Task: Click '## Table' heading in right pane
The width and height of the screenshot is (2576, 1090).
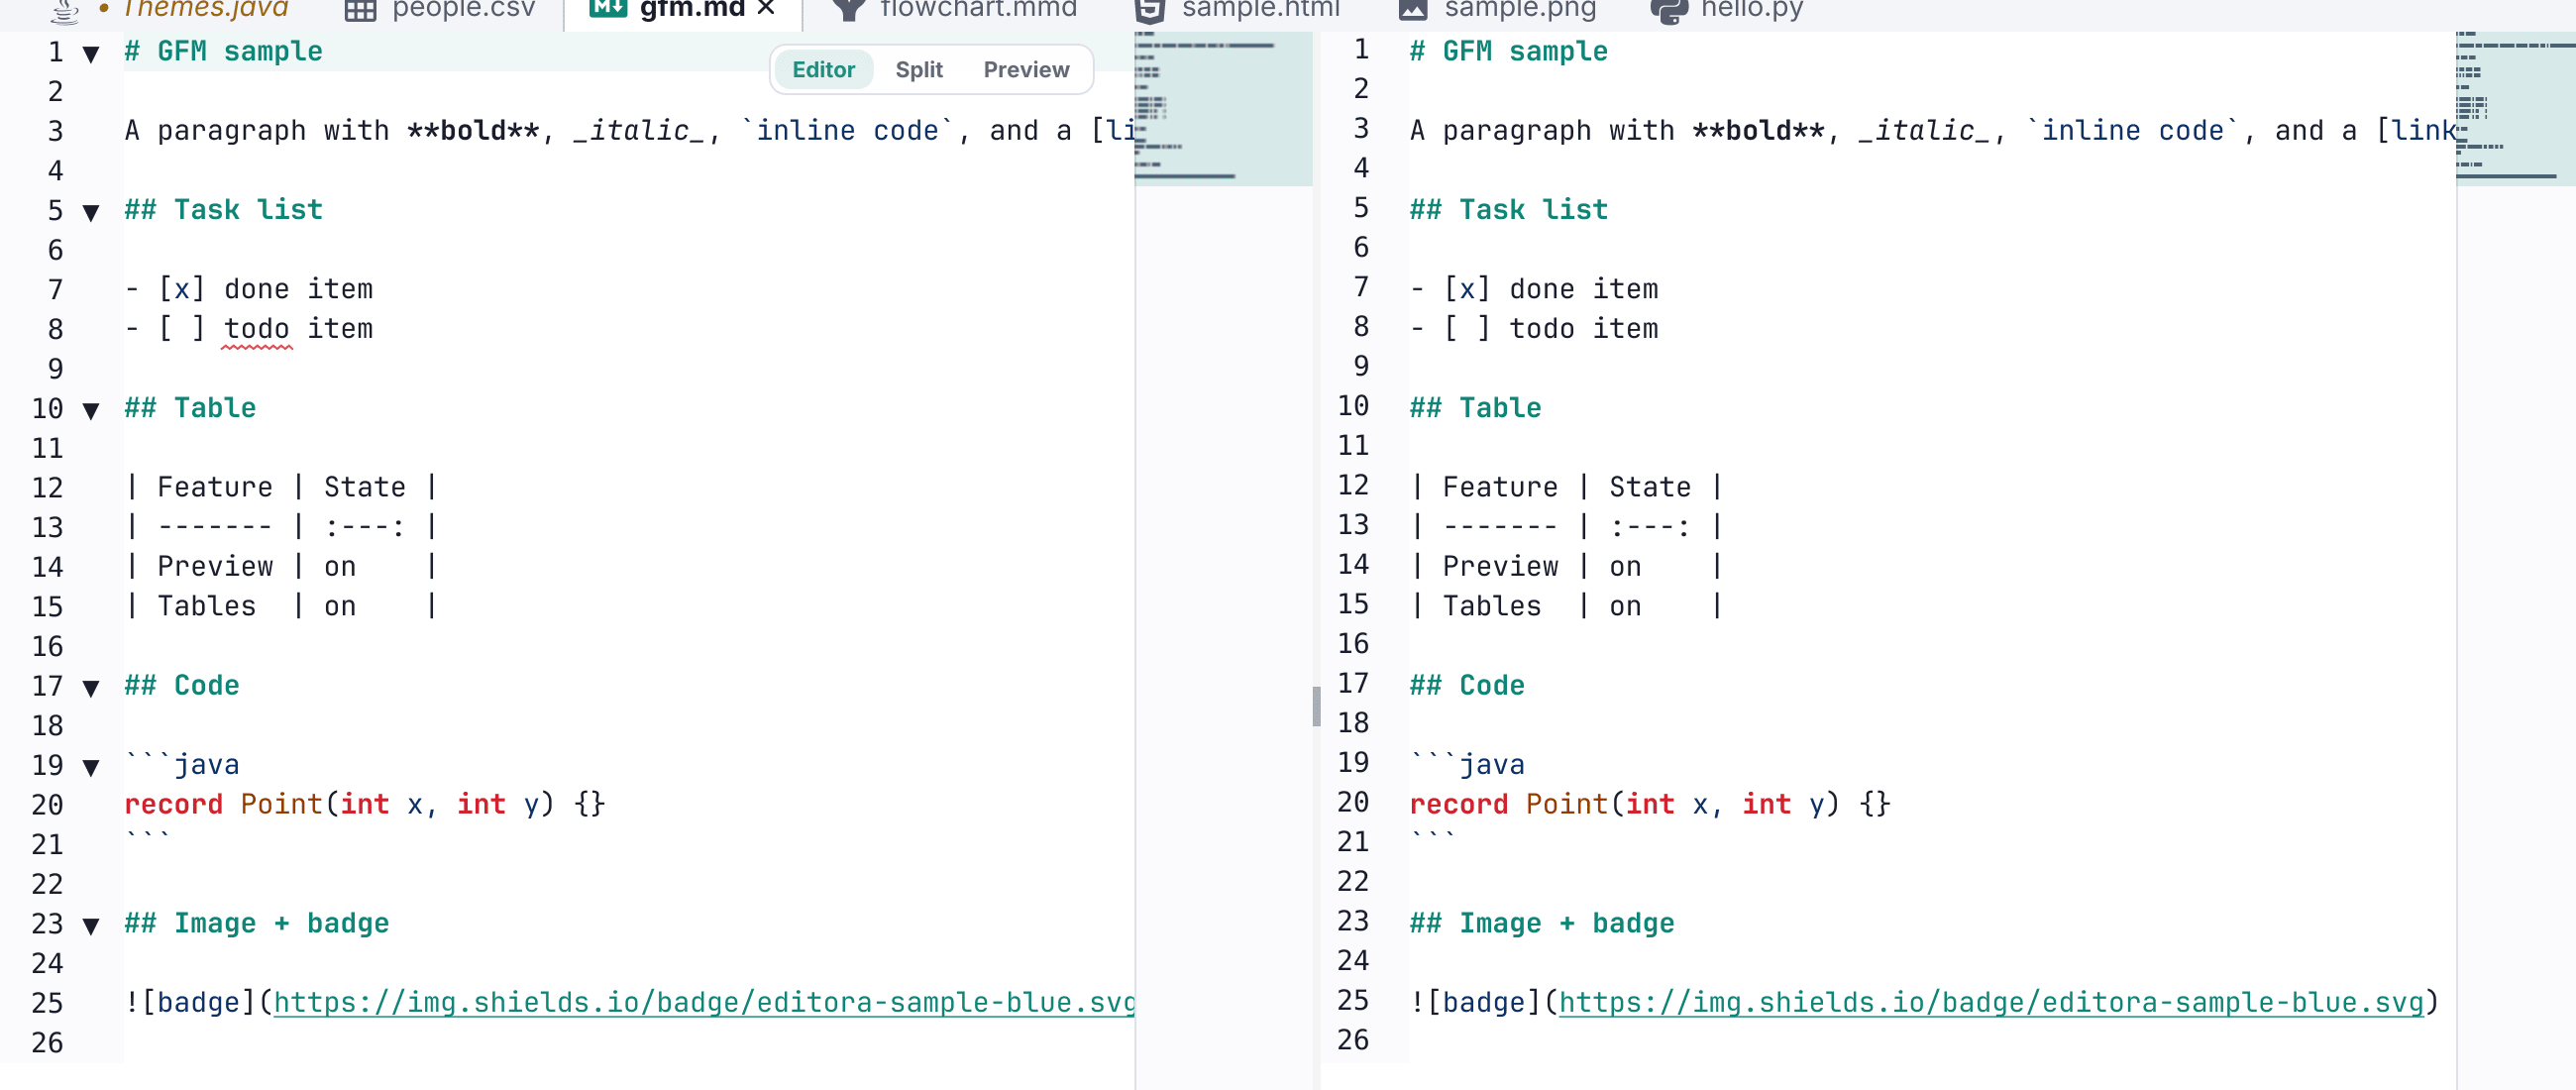Action: pyautogui.click(x=1475, y=407)
